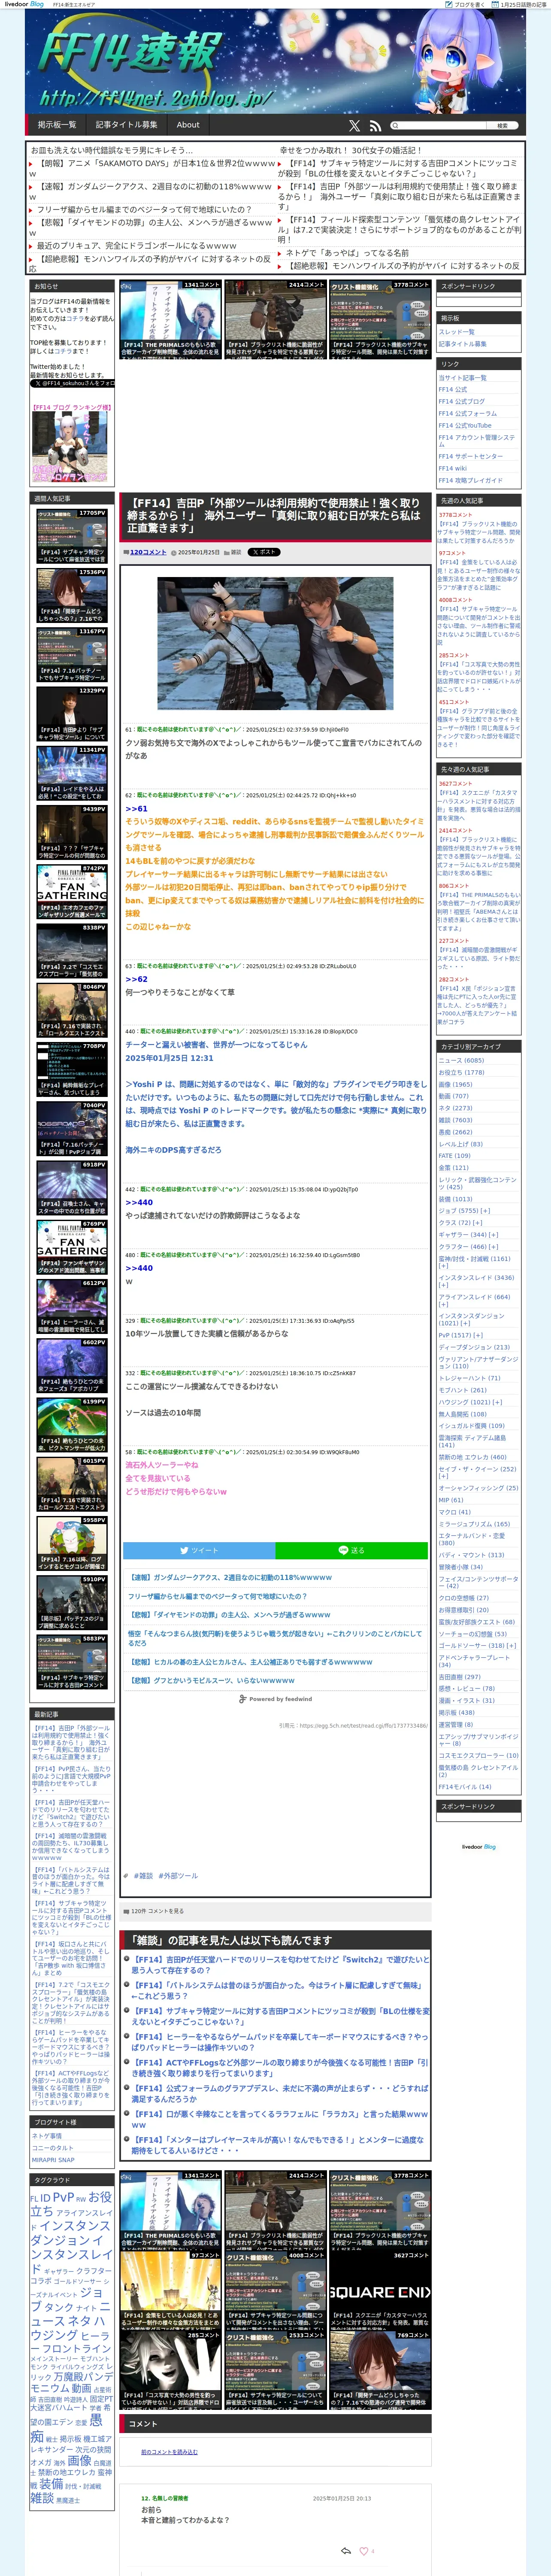Screen dimensions: 551x2576
Task: Expand the ハウジング (1021) category [+]
Action: coord(497,1402)
